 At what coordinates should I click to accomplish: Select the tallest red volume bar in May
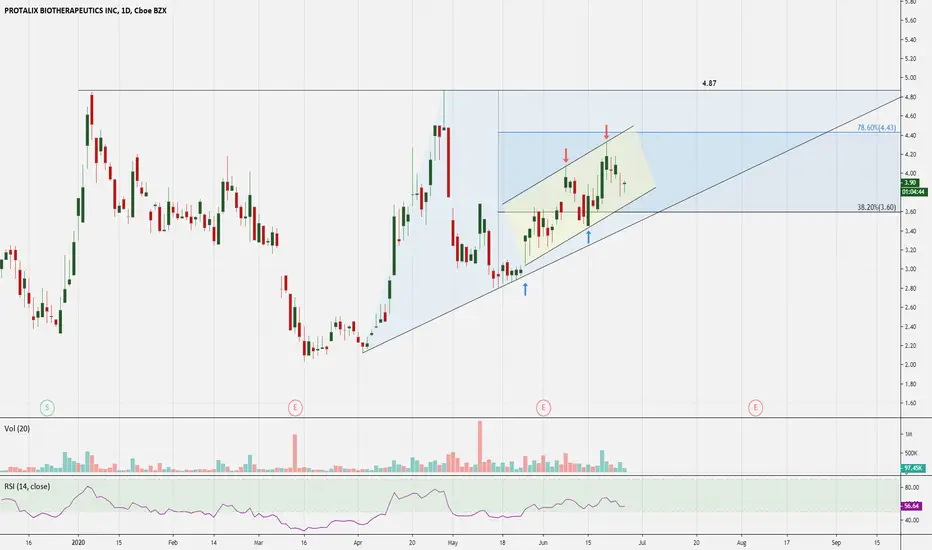(x=480, y=447)
